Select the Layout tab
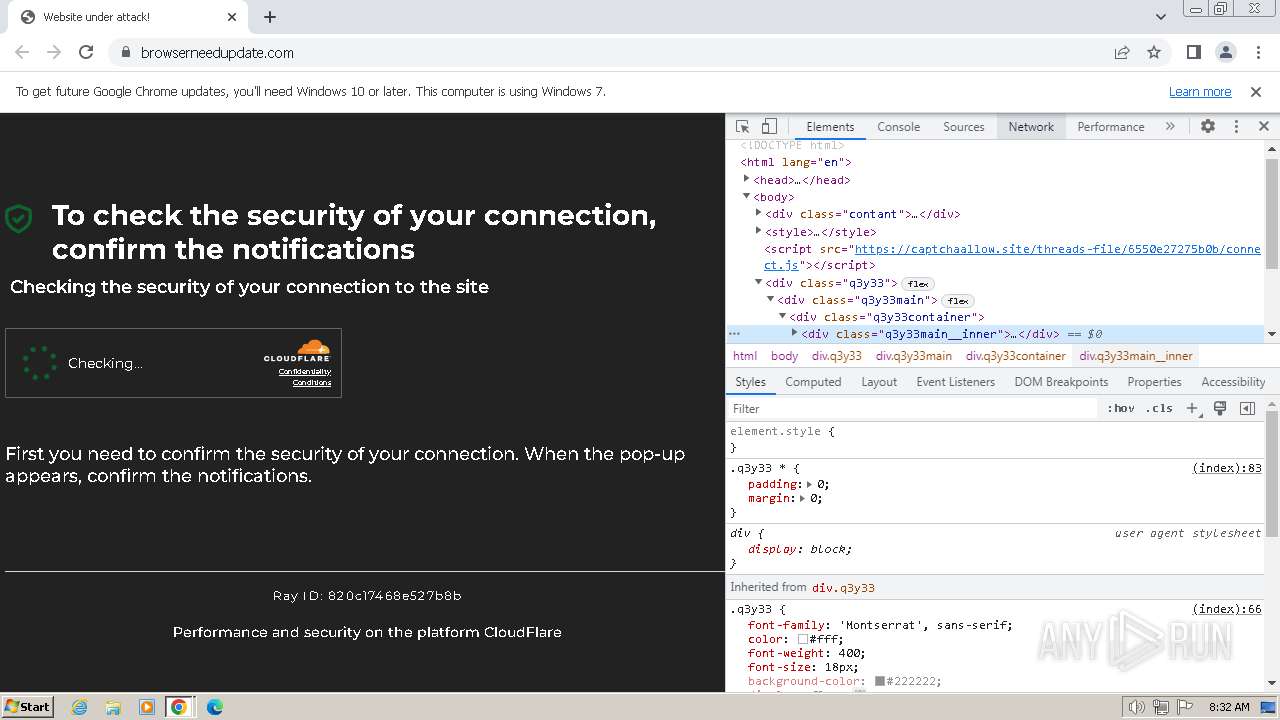 pos(879,382)
